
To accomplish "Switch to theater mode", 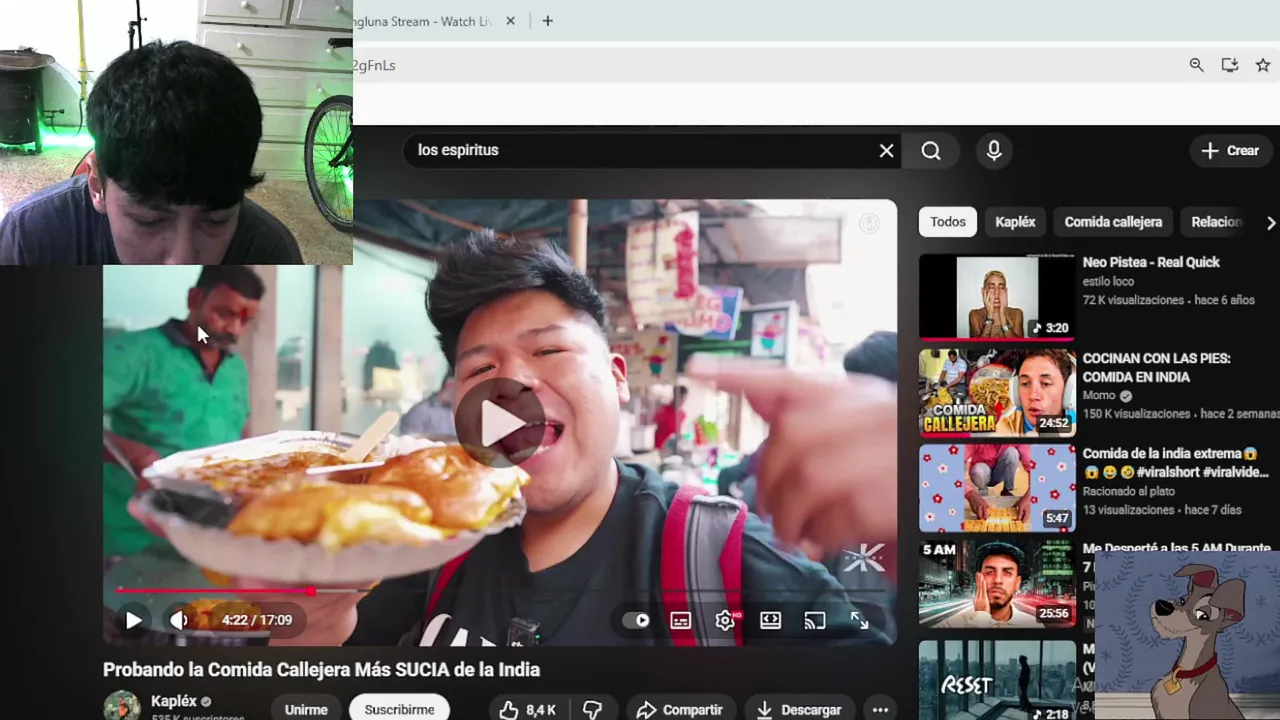I will click(770, 620).
